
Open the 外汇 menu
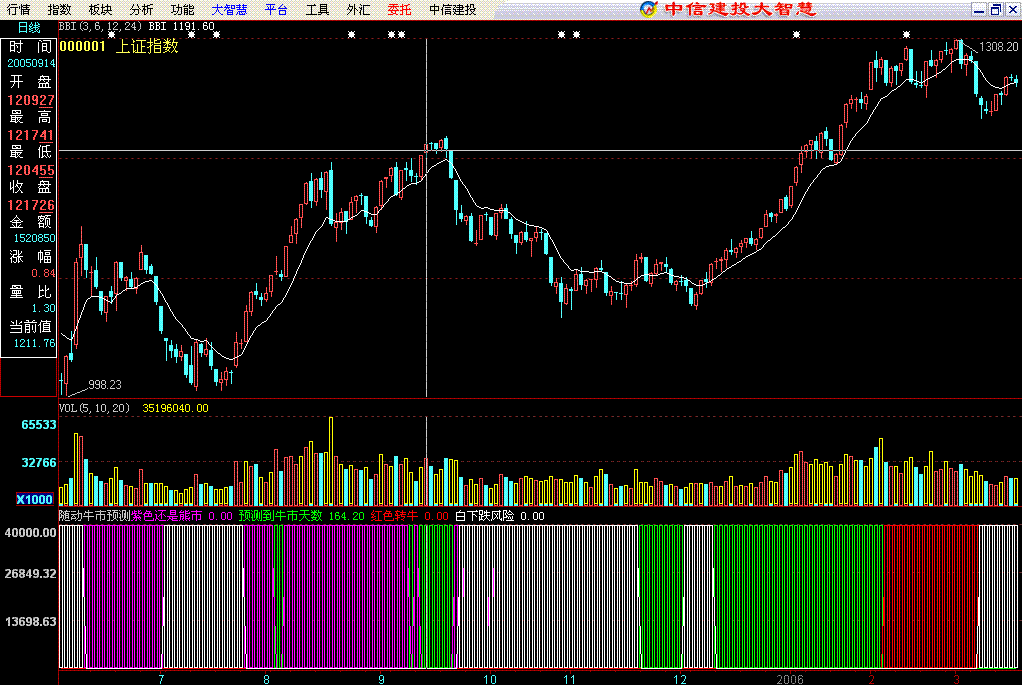[x=358, y=9]
